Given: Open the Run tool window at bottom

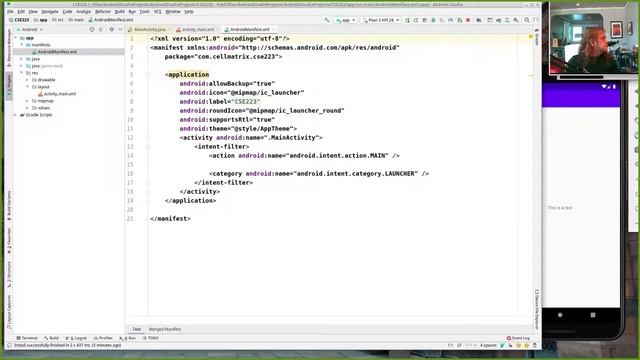Looking at the screenshot, I should (128, 338).
